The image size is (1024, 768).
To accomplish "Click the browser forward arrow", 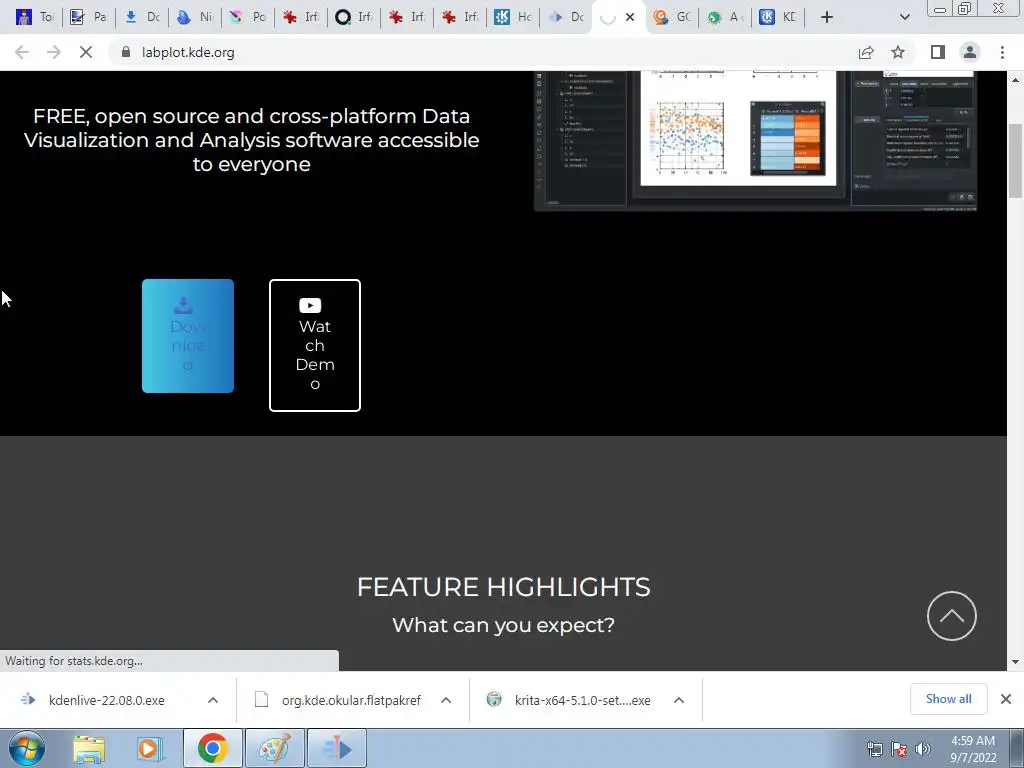I will tap(54, 52).
